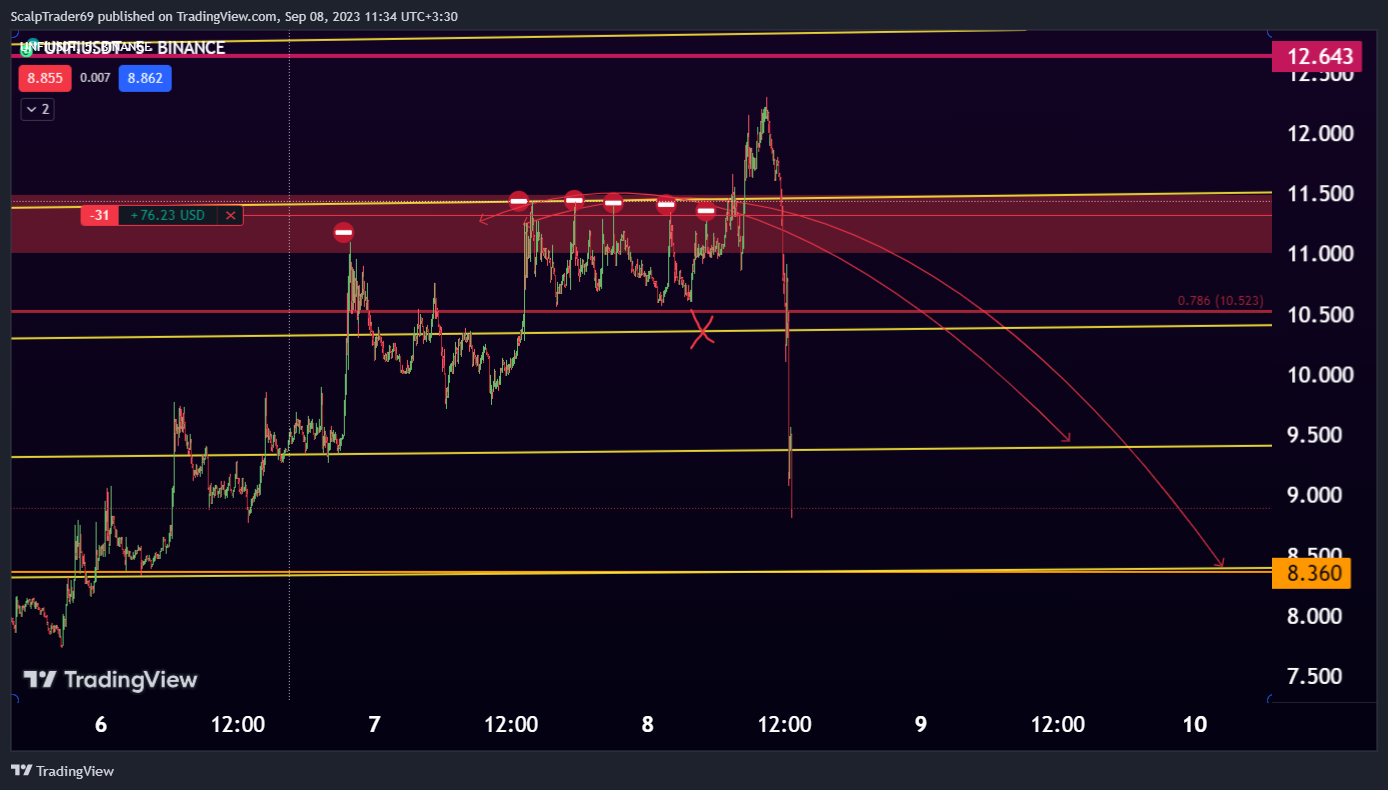Image resolution: width=1388 pixels, height=790 pixels.
Task: Click date label 6 on the time axis
Action: pyautogui.click(x=101, y=724)
